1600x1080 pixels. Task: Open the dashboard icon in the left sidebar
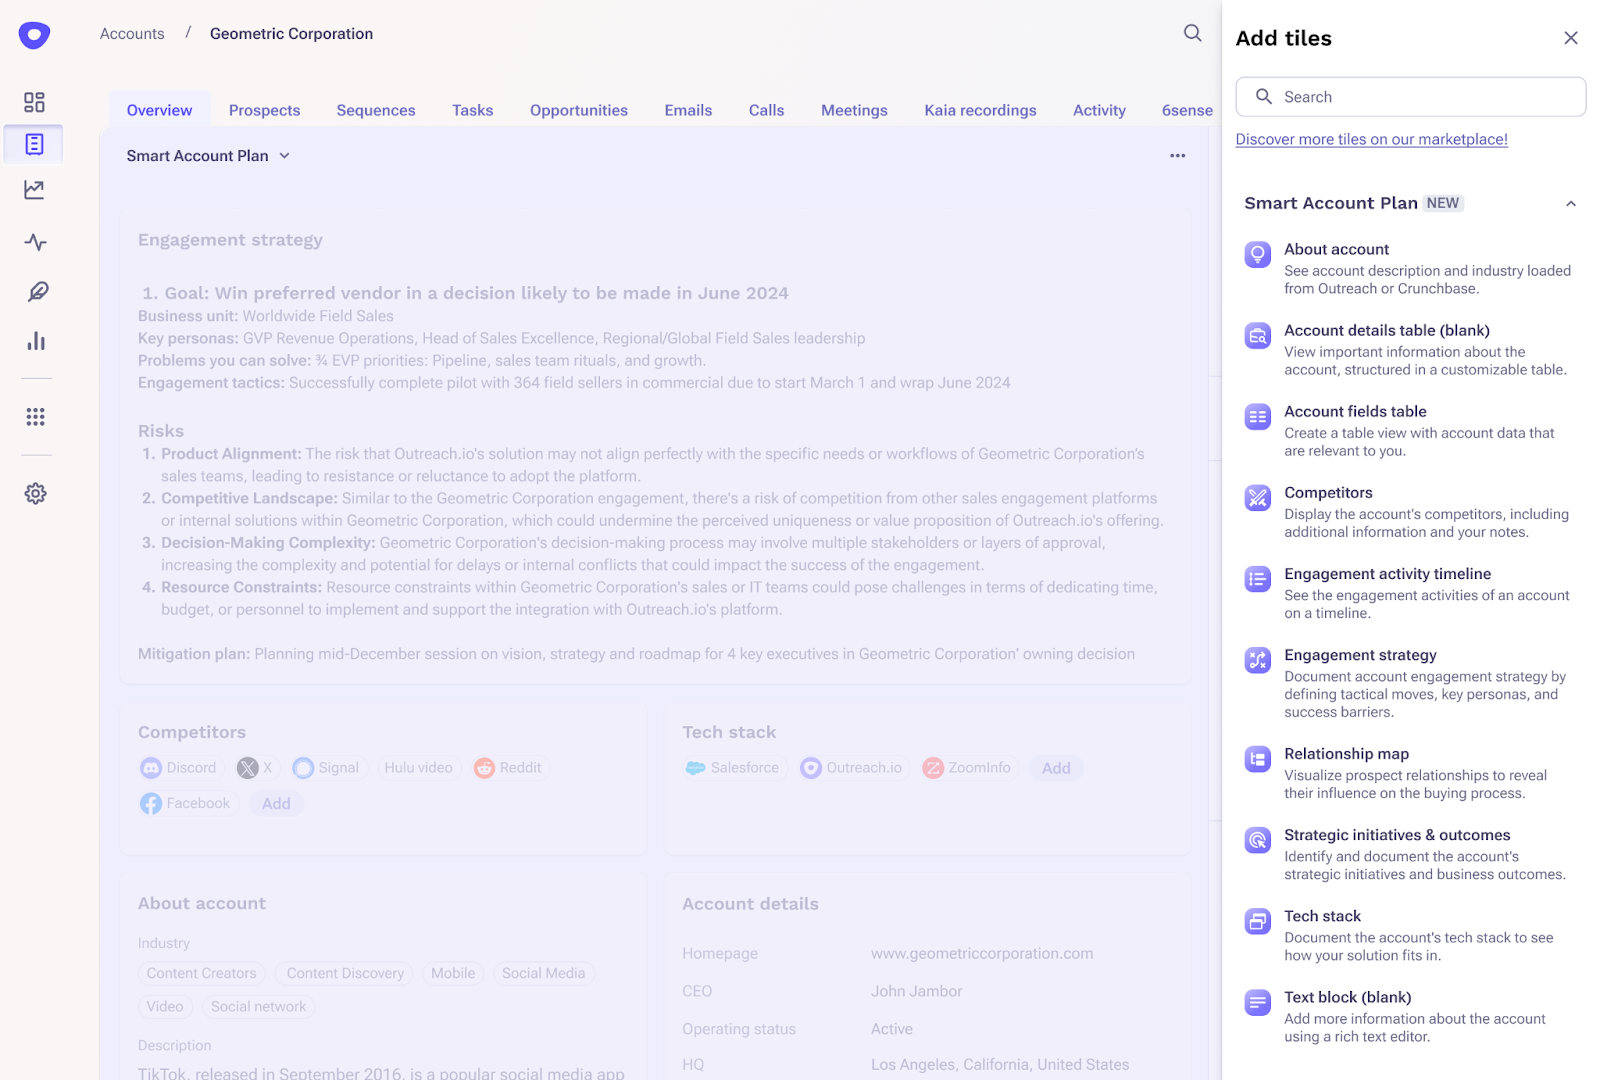point(34,101)
